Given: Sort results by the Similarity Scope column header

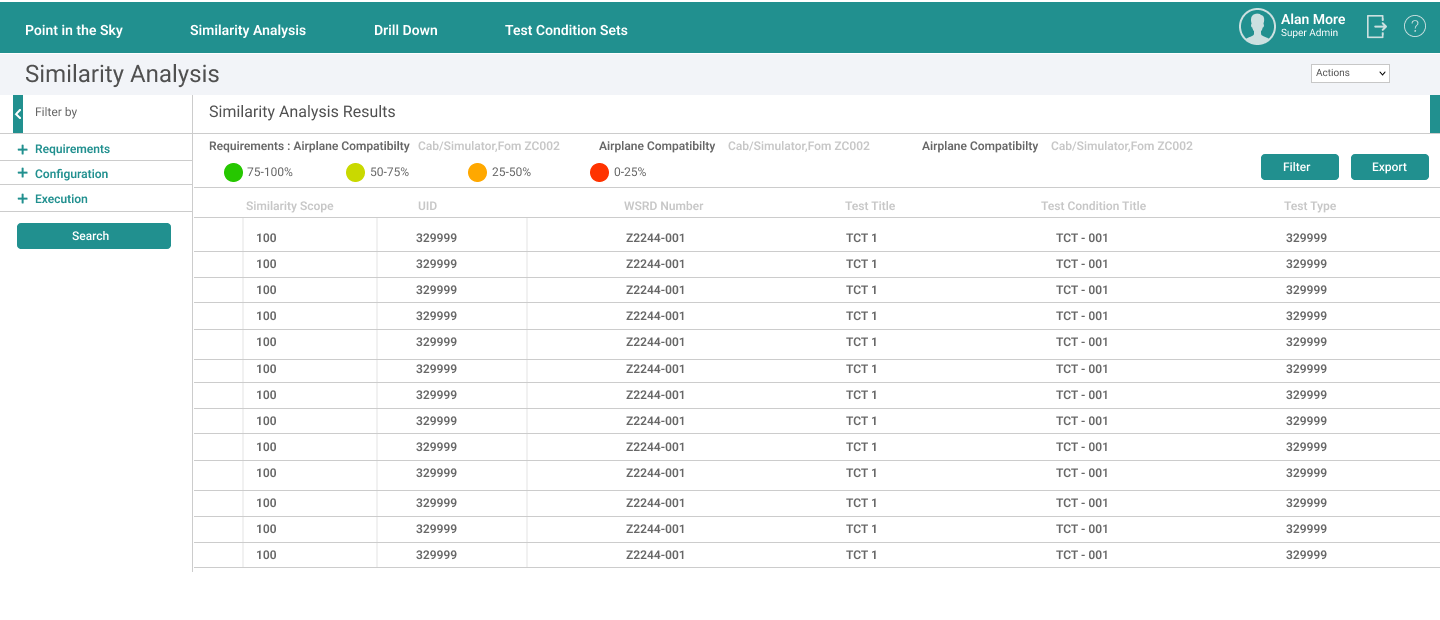Looking at the screenshot, I should click(x=289, y=206).
